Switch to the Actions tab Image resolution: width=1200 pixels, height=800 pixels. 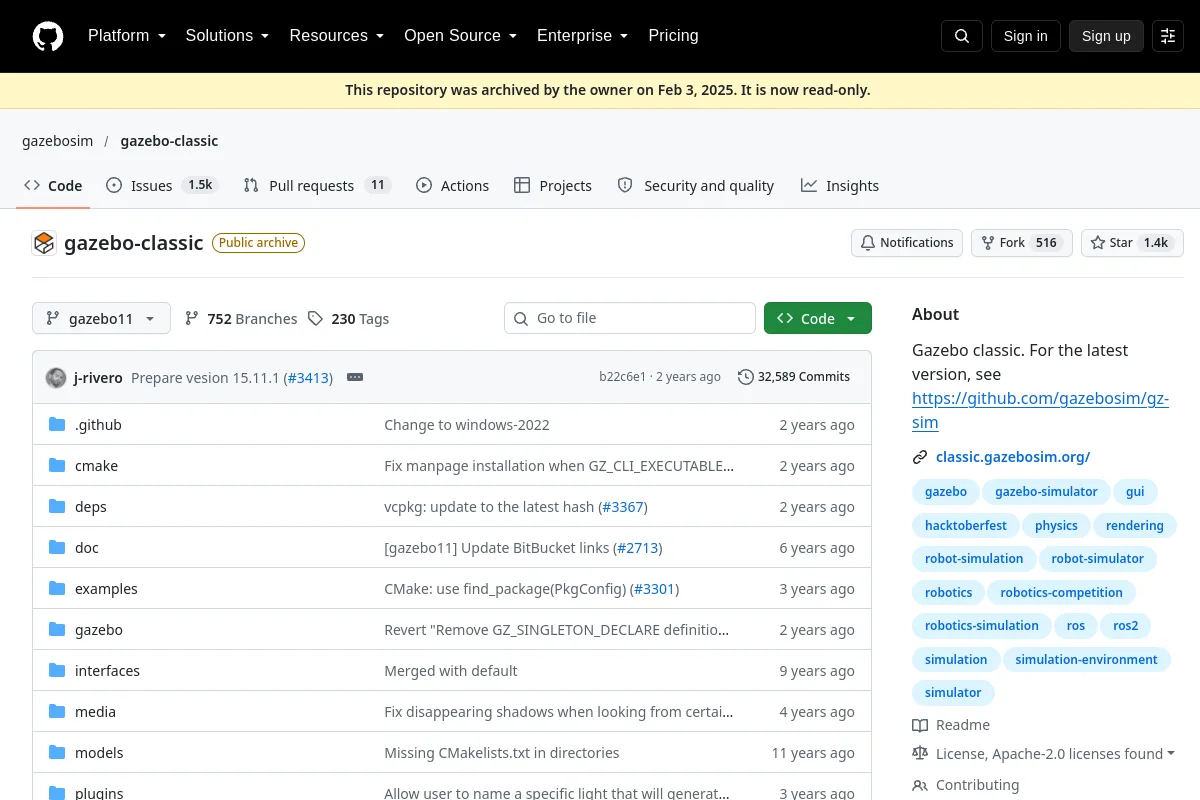pyautogui.click(x=453, y=186)
